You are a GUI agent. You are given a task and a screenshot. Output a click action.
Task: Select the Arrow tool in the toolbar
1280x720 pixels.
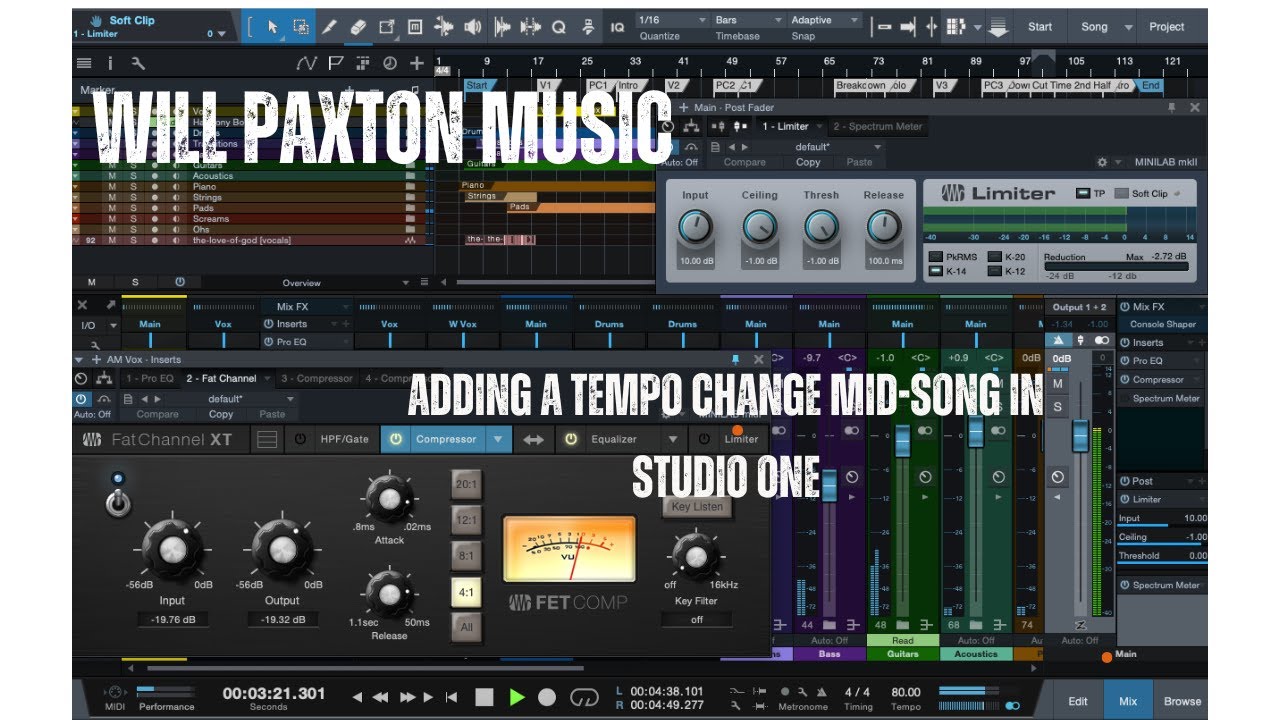[272, 27]
